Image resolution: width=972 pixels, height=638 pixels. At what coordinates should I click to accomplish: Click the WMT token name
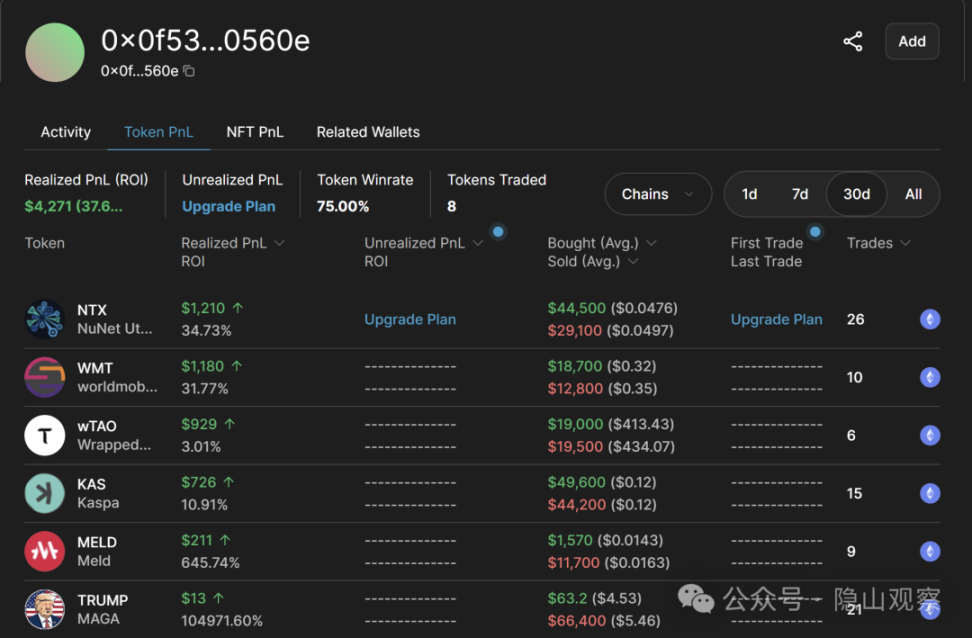[x=95, y=368]
